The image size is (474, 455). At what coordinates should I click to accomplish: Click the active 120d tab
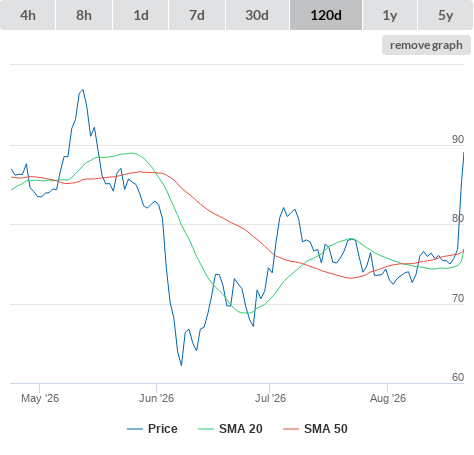[326, 15]
